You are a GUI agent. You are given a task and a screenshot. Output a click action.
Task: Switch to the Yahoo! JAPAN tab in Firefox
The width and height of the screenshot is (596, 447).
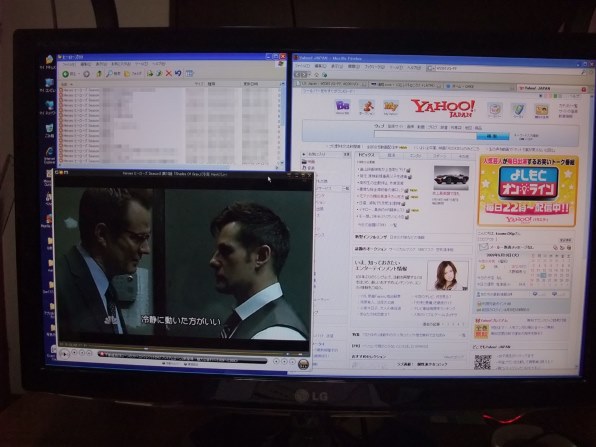pyautogui.click(x=549, y=88)
